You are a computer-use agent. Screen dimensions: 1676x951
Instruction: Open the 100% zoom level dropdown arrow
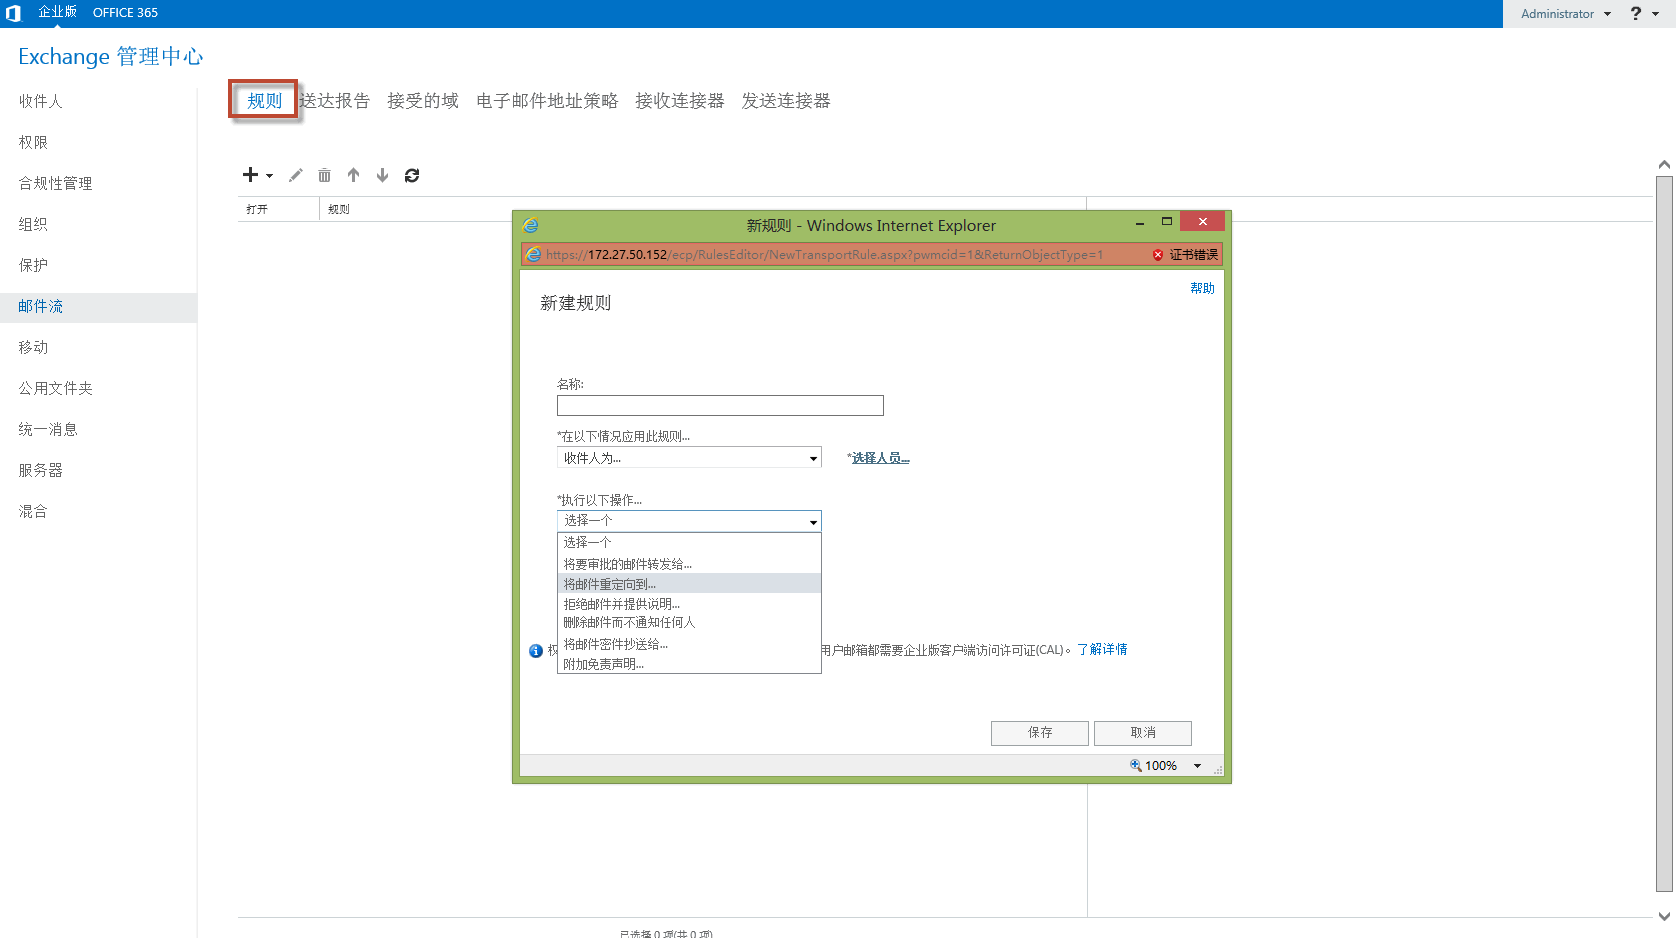[x=1197, y=766]
